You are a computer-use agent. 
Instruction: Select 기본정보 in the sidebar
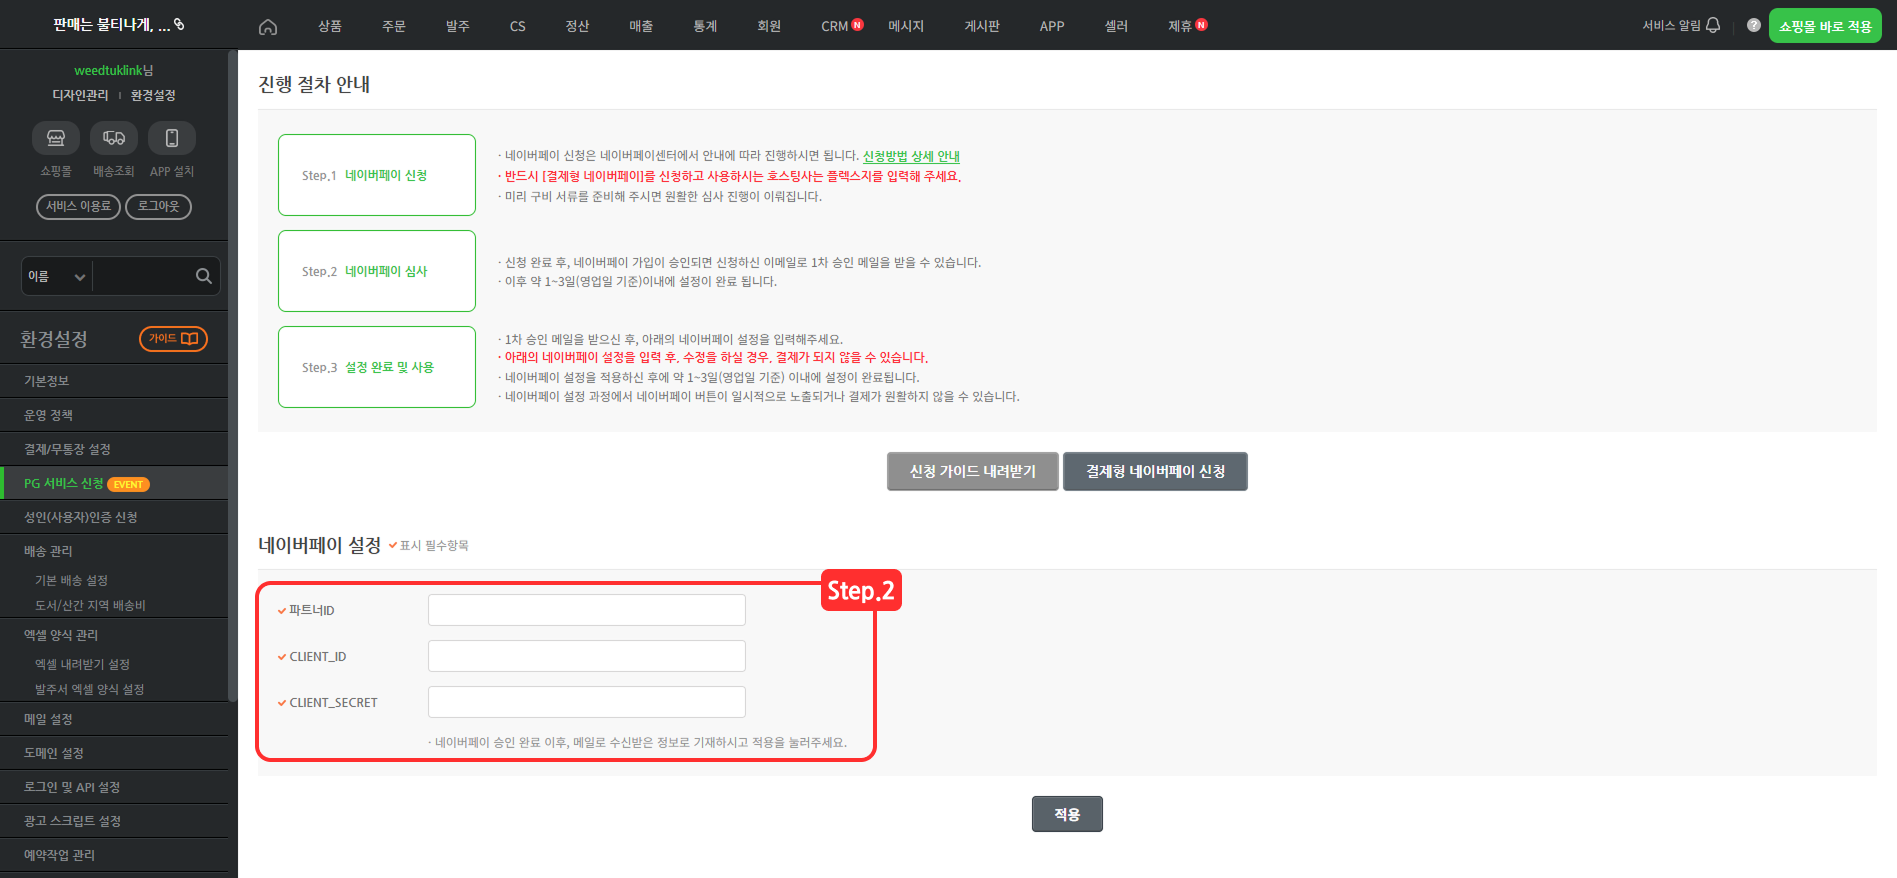(114, 381)
